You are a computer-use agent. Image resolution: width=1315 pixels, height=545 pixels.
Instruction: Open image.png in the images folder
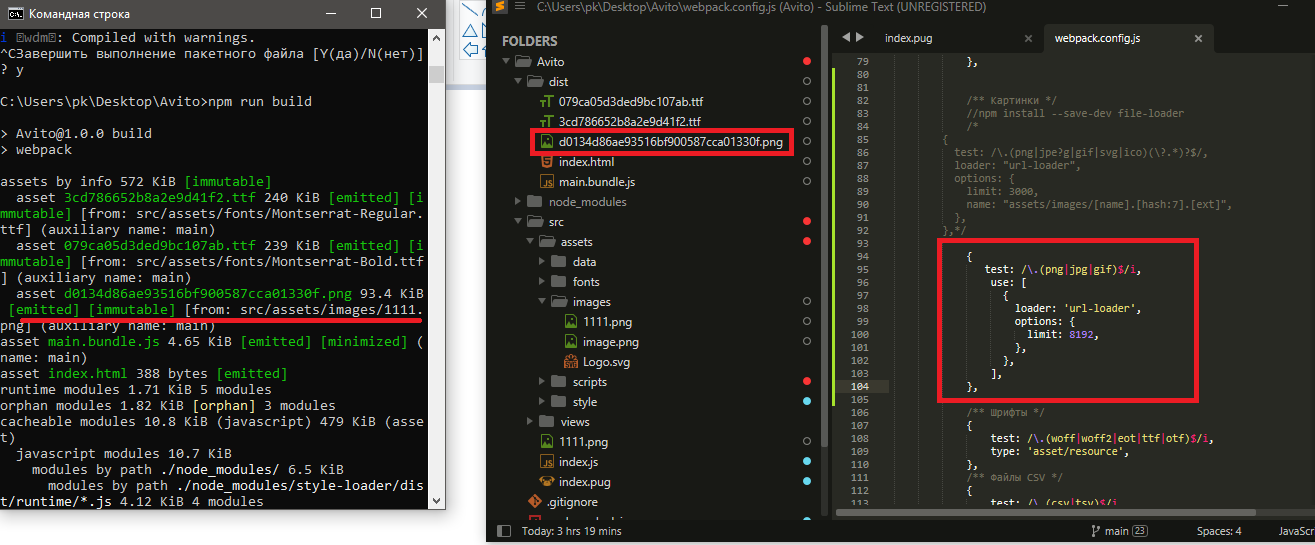click(611, 342)
